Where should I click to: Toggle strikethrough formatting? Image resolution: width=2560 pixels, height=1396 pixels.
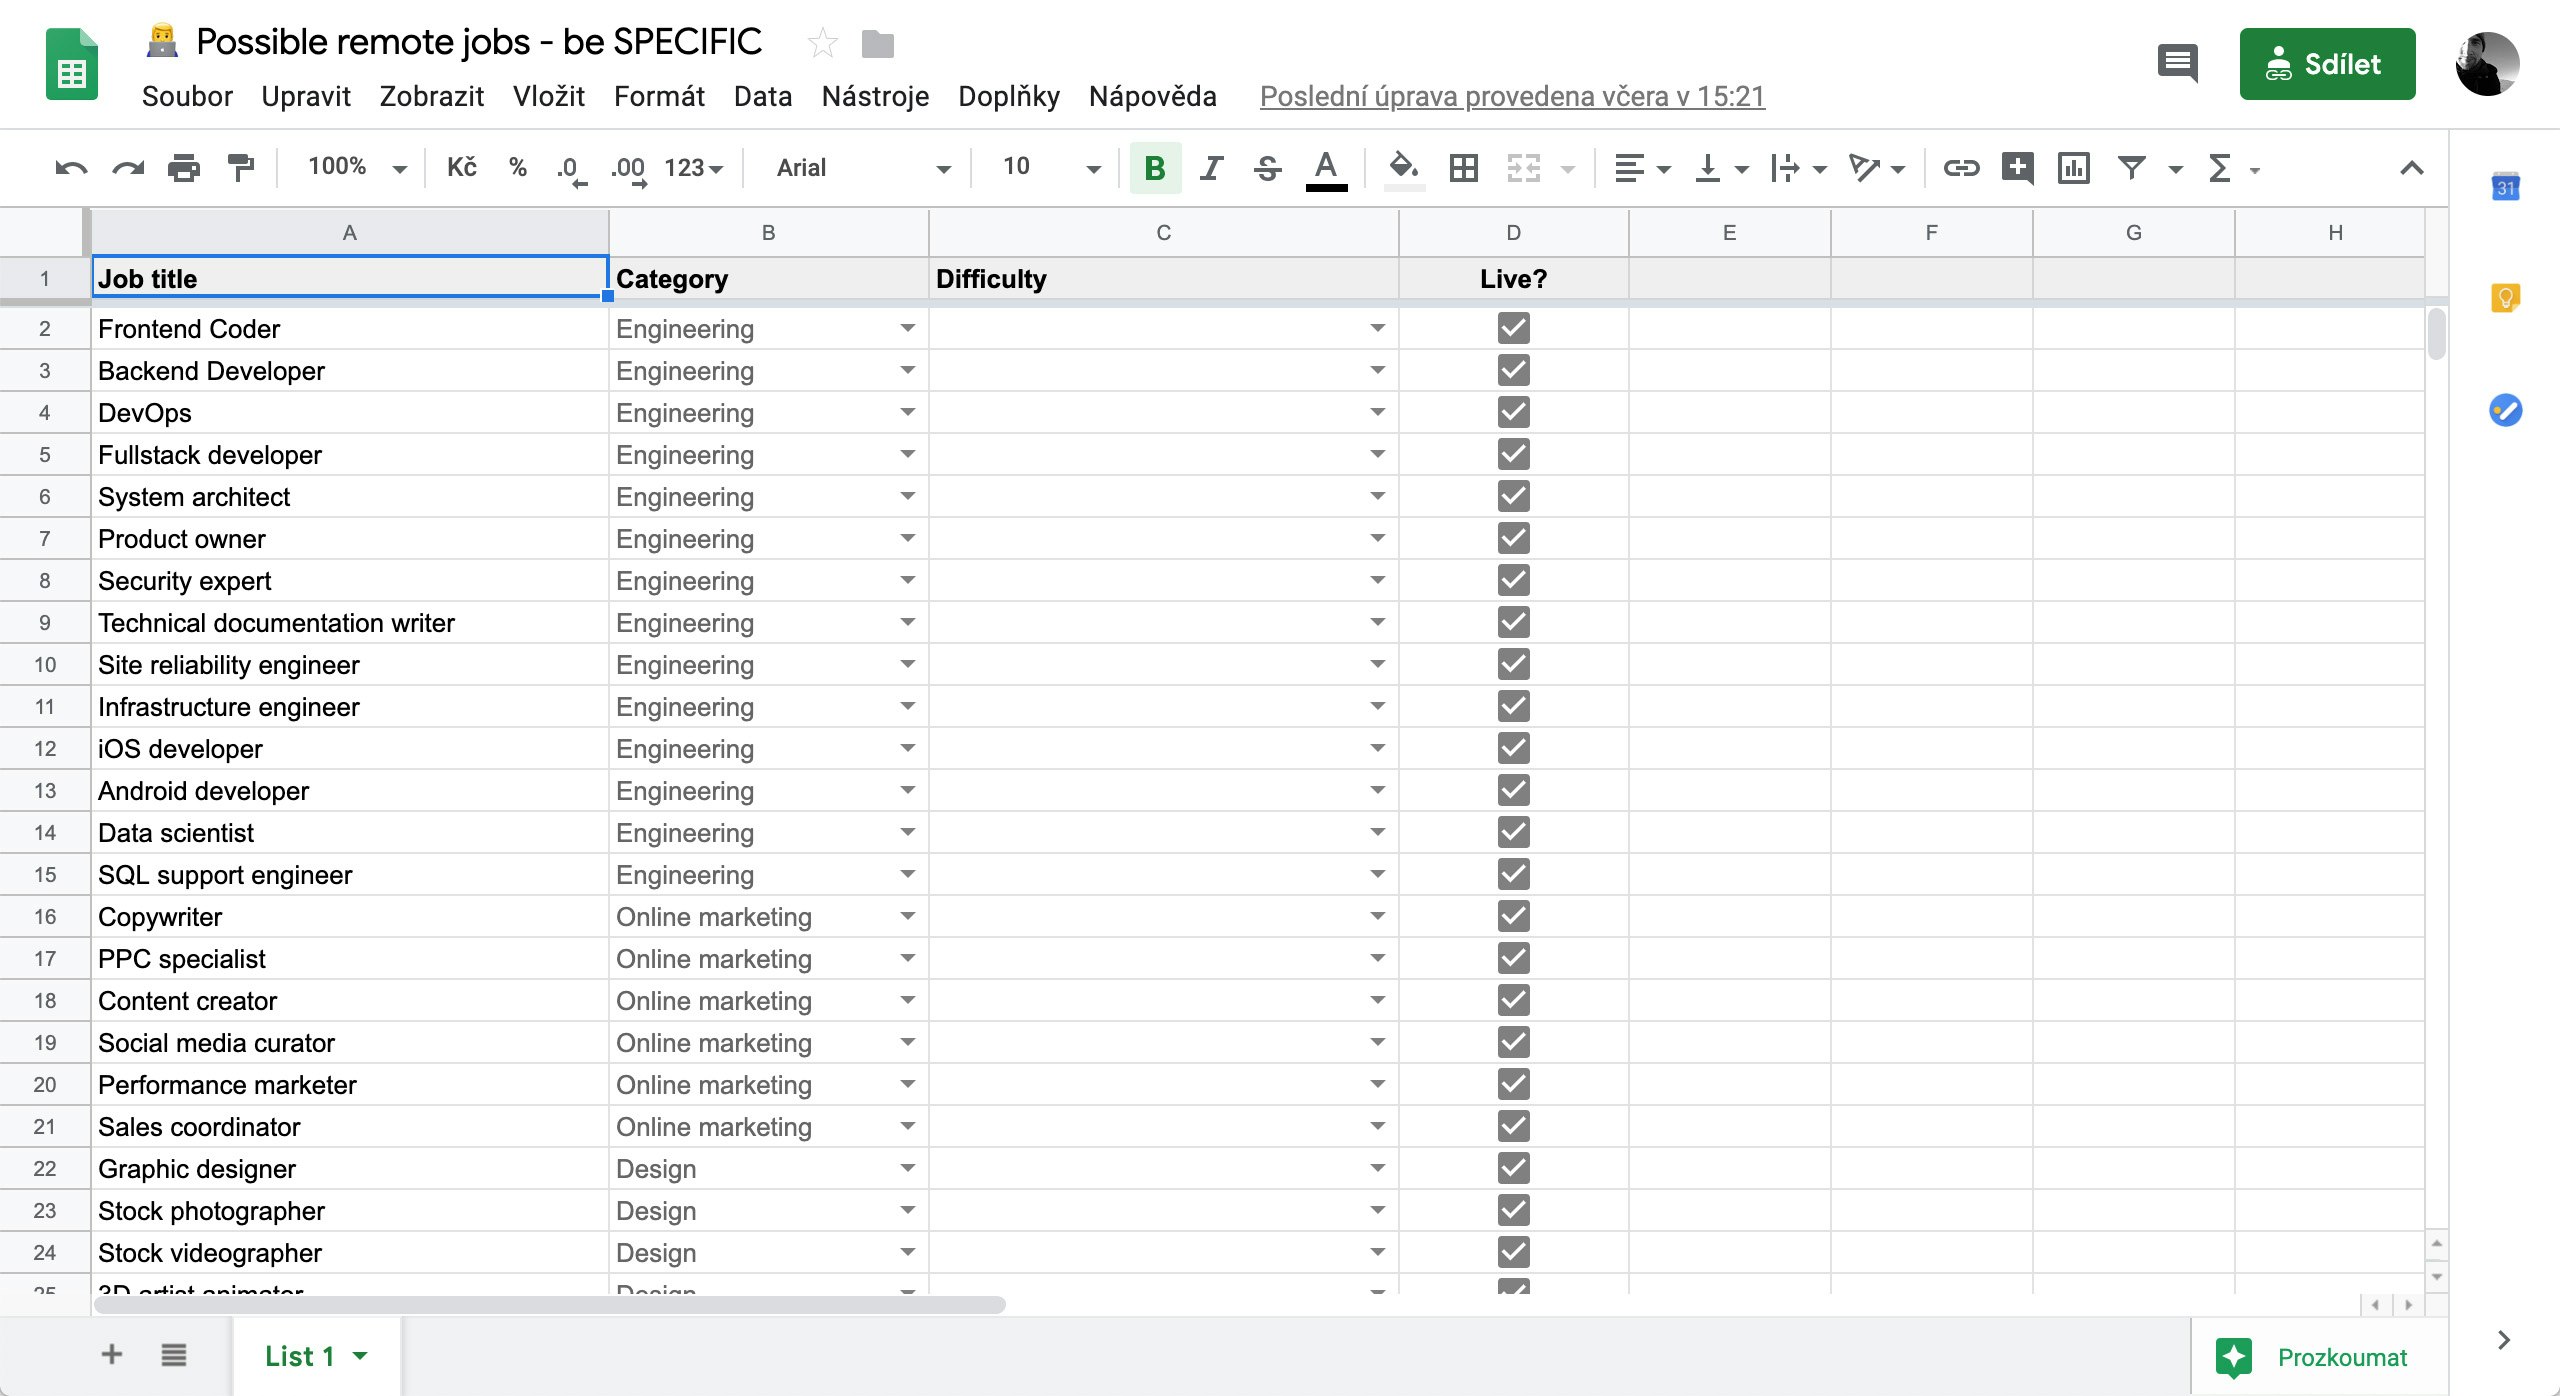click(1267, 168)
